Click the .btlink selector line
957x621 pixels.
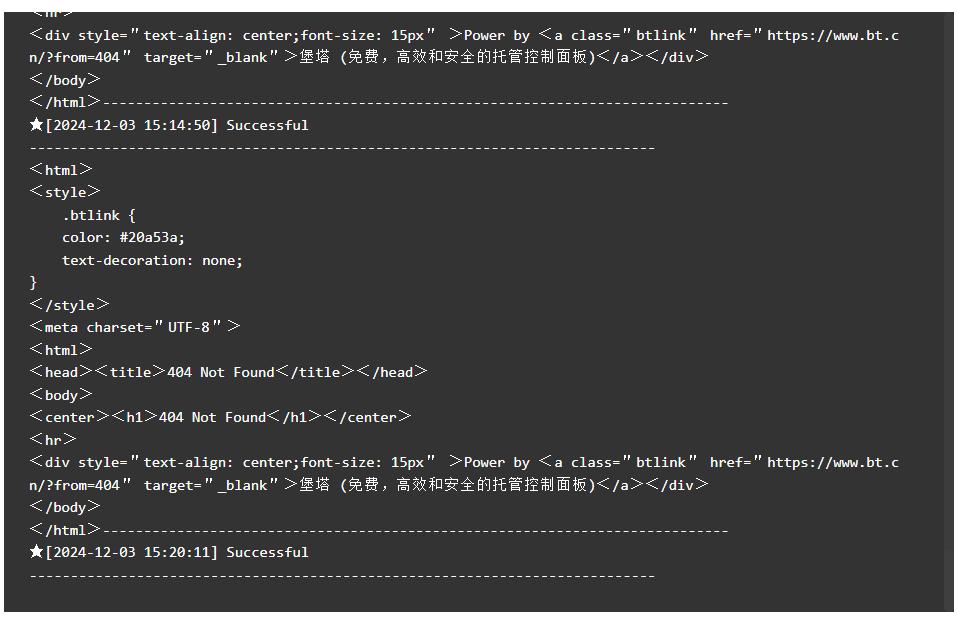pos(99,216)
